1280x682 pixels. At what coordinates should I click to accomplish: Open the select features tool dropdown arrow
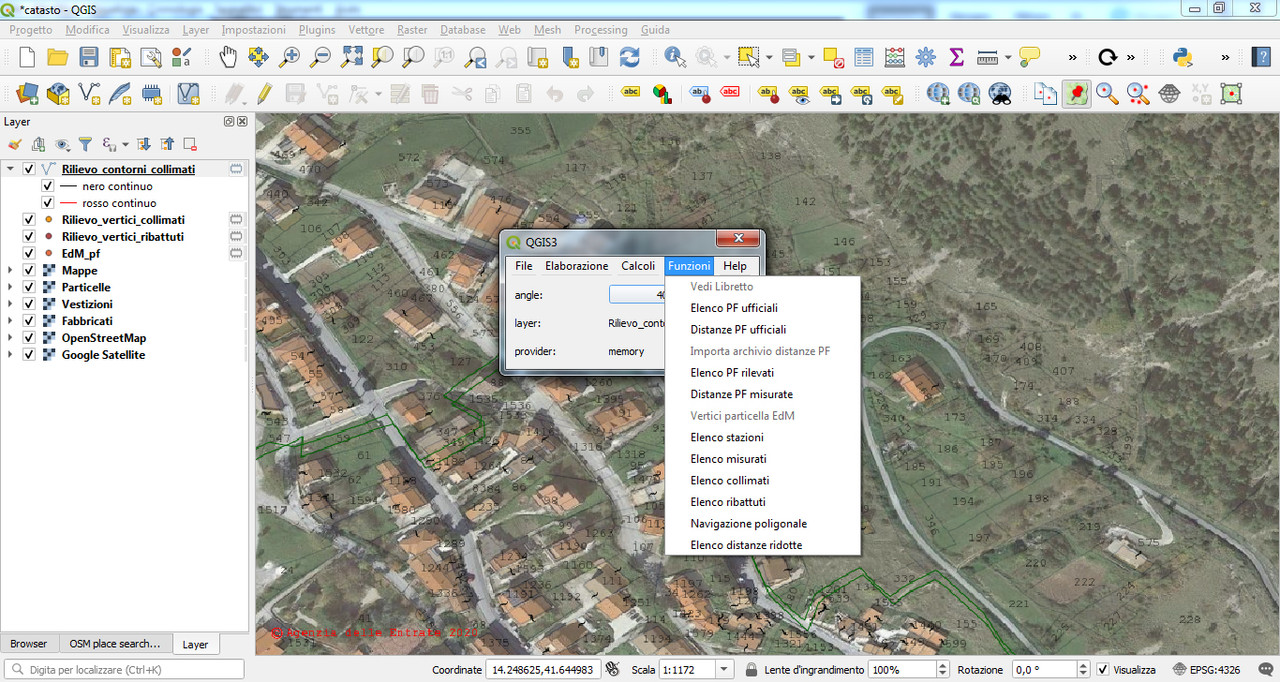pyautogui.click(x=768, y=57)
